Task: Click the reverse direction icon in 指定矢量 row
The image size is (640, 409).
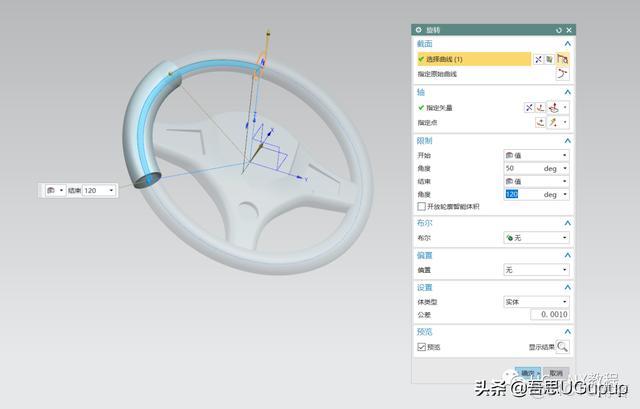Action: (x=529, y=108)
